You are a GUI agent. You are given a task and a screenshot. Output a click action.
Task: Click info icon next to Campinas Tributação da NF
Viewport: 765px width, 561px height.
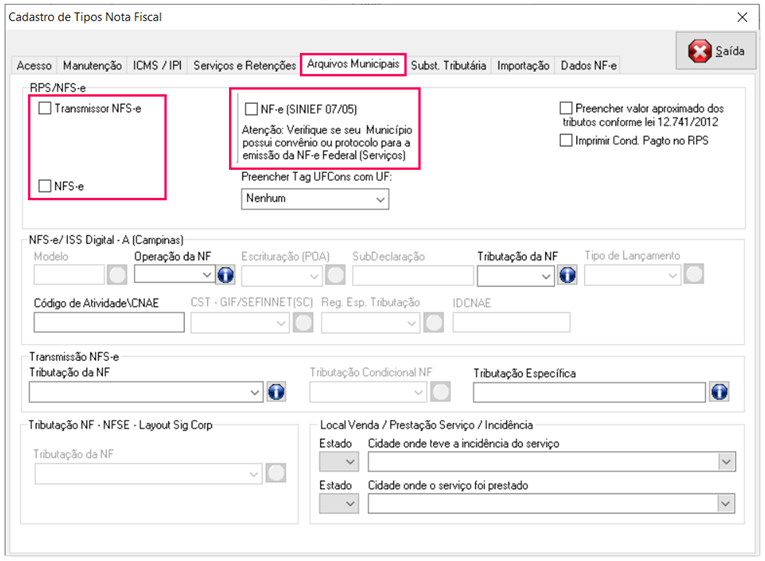[x=568, y=274]
